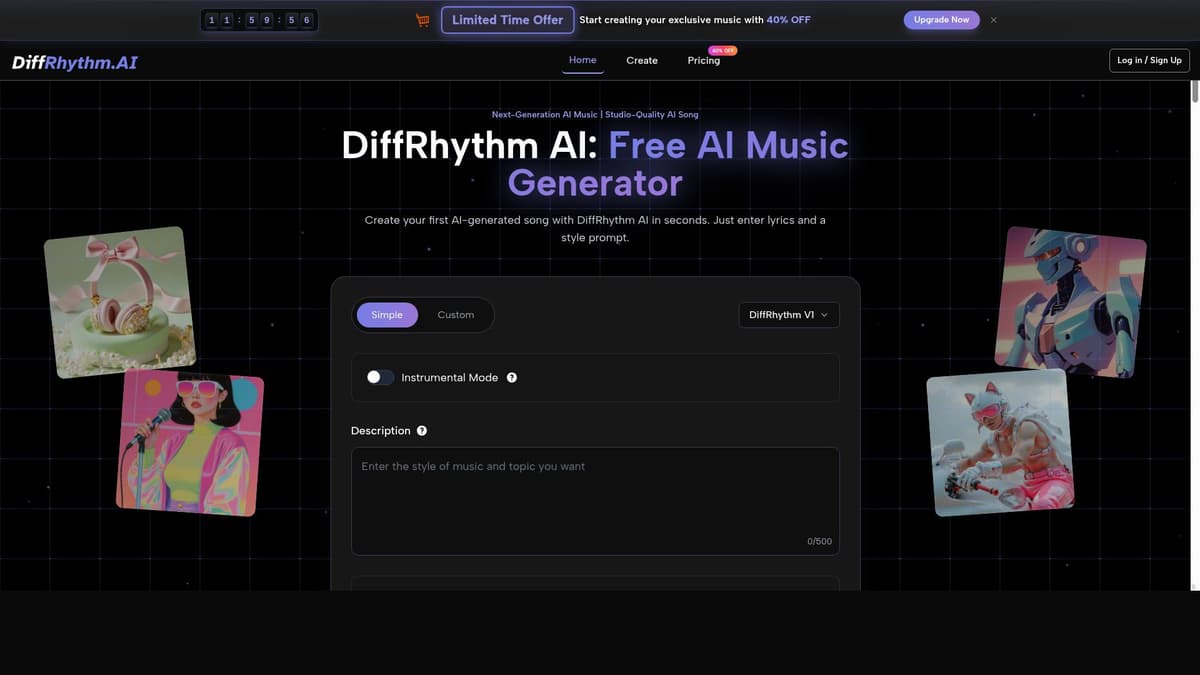Click the Description help icon
The height and width of the screenshot is (675, 1200).
click(x=422, y=431)
